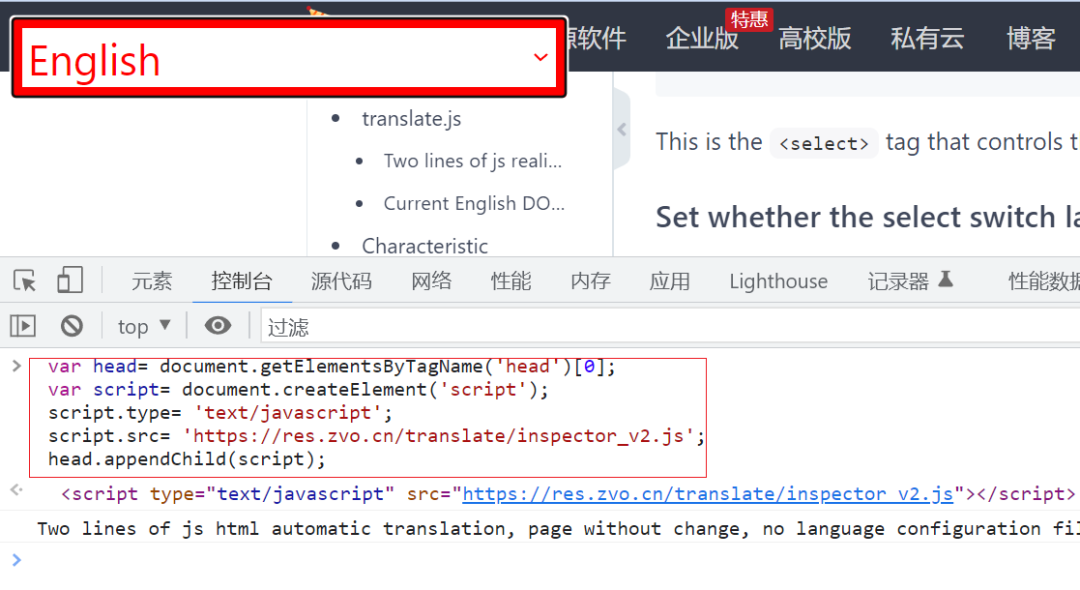The width and height of the screenshot is (1080, 590).
Task: Toggle the live expression eye icon
Action: pyautogui.click(x=218, y=326)
